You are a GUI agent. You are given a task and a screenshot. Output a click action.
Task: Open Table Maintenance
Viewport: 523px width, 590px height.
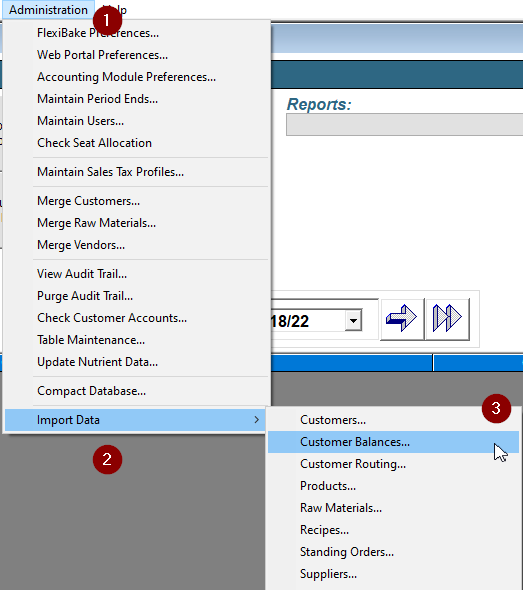click(x=137, y=340)
